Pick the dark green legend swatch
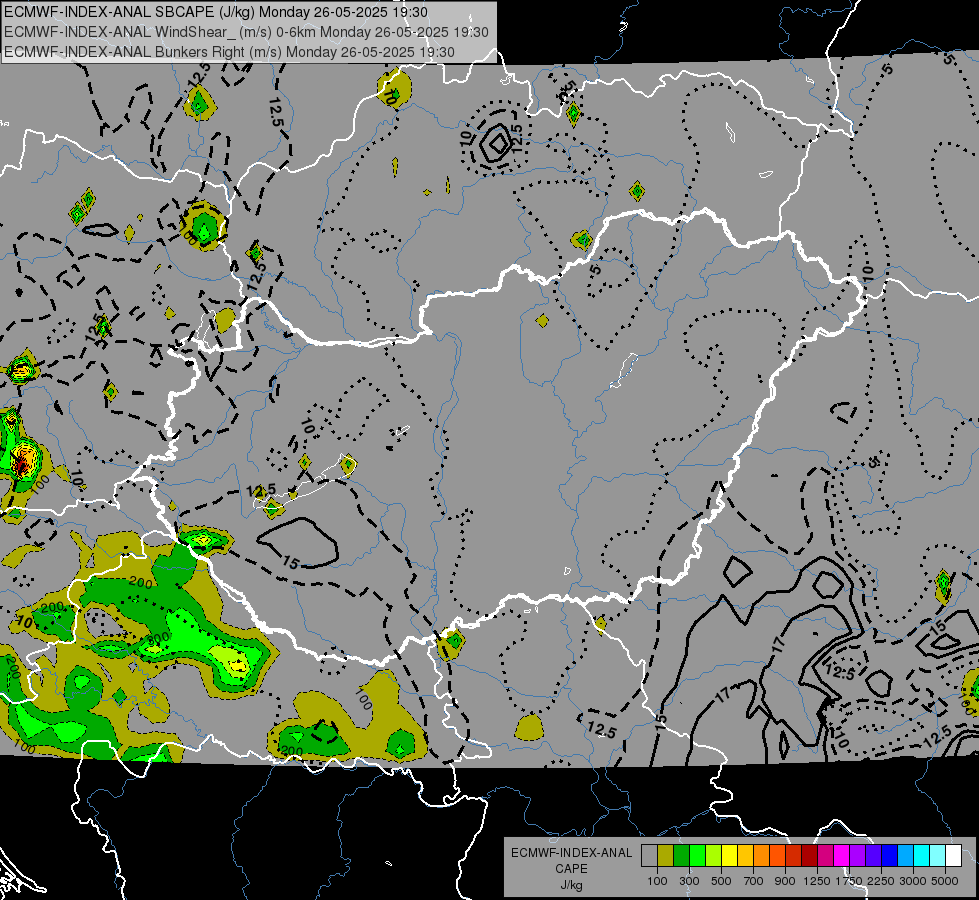 (681, 855)
